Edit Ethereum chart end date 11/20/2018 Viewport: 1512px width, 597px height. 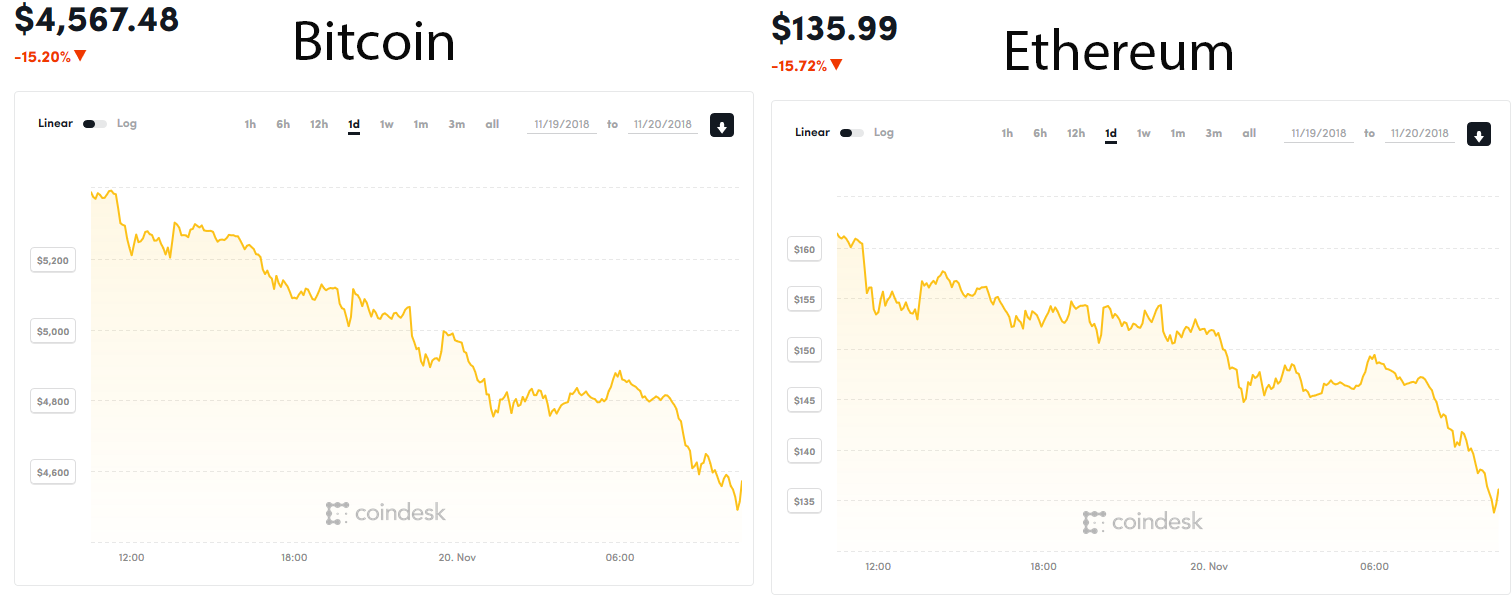pyautogui.click(x=1420, y=134)
